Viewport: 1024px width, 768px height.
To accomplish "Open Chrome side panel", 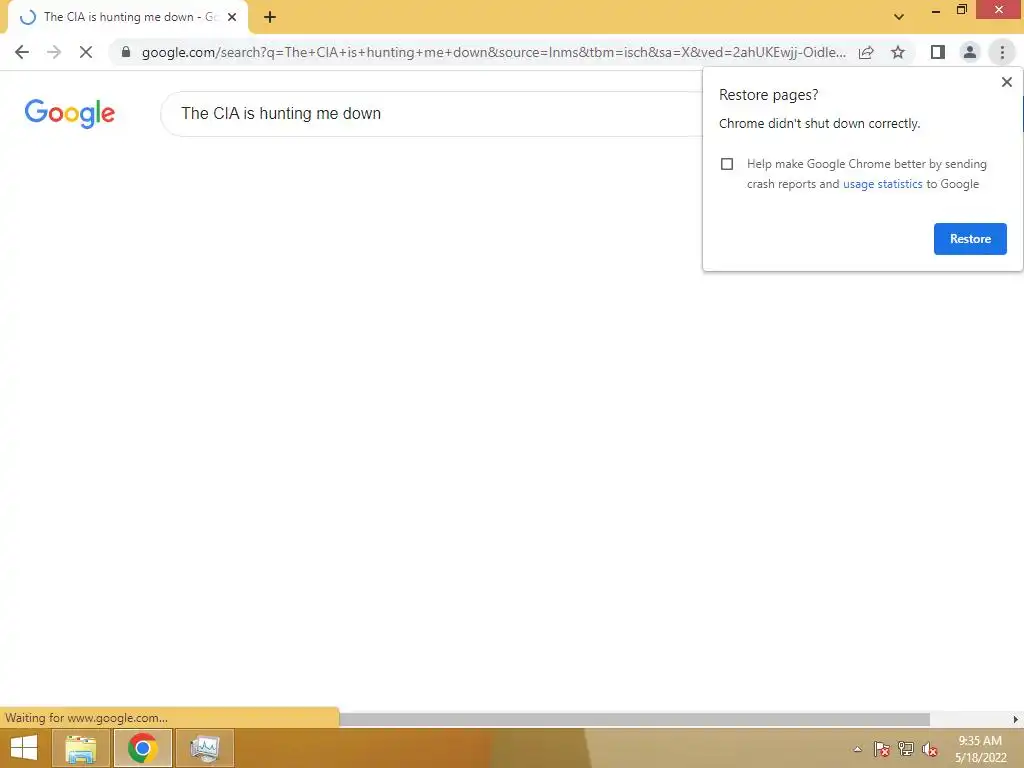I will click(938, 52).
